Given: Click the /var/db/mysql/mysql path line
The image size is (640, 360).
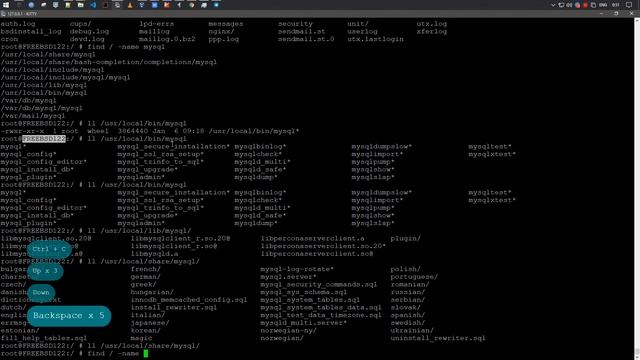Looking at the screenshot, I should pyautogui.click(x=41, y=108).
